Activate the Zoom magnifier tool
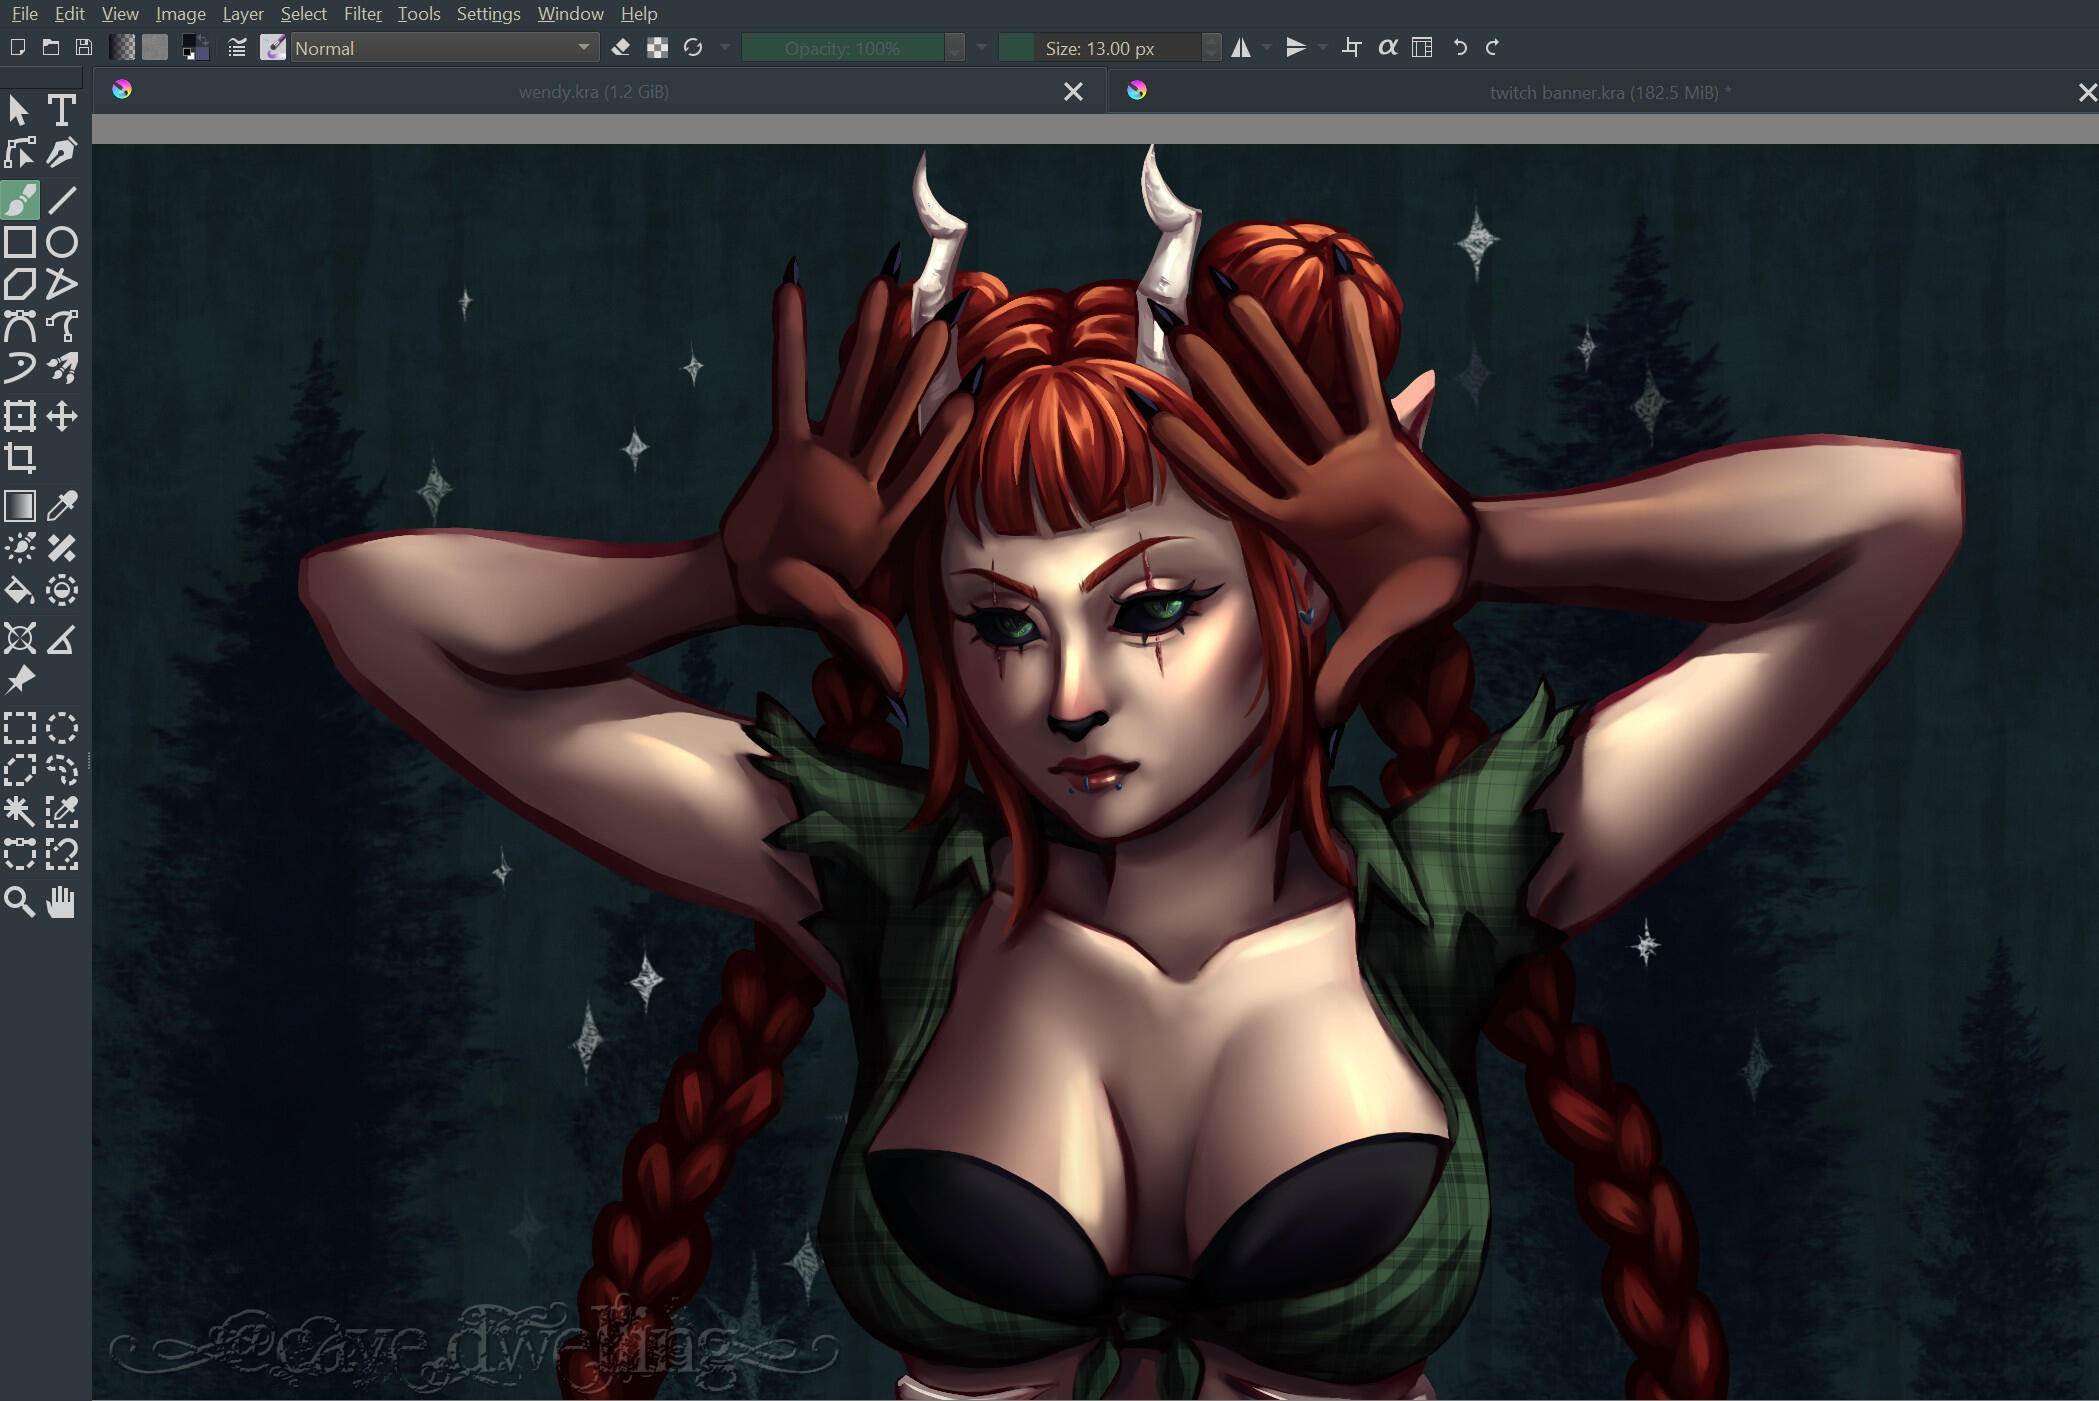 pos(20,902)
